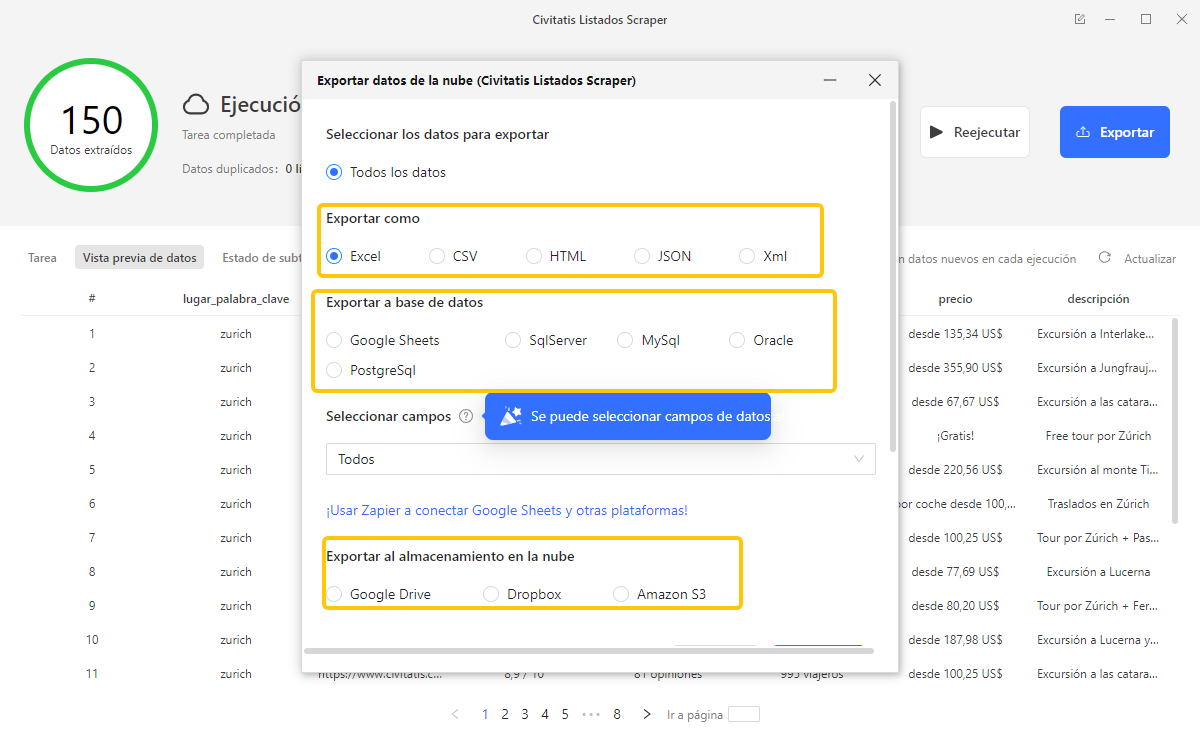Image resolution: width=1200 pixels, height=734 pixels.
Task: Choose JSON as export format
Action: point(642,256)
